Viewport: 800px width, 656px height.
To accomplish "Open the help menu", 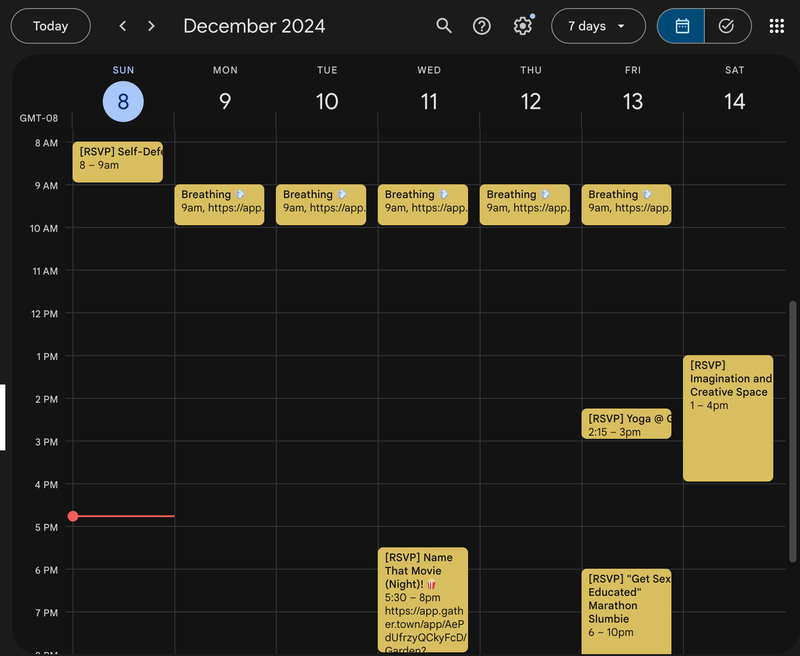I will click(482, 26).
